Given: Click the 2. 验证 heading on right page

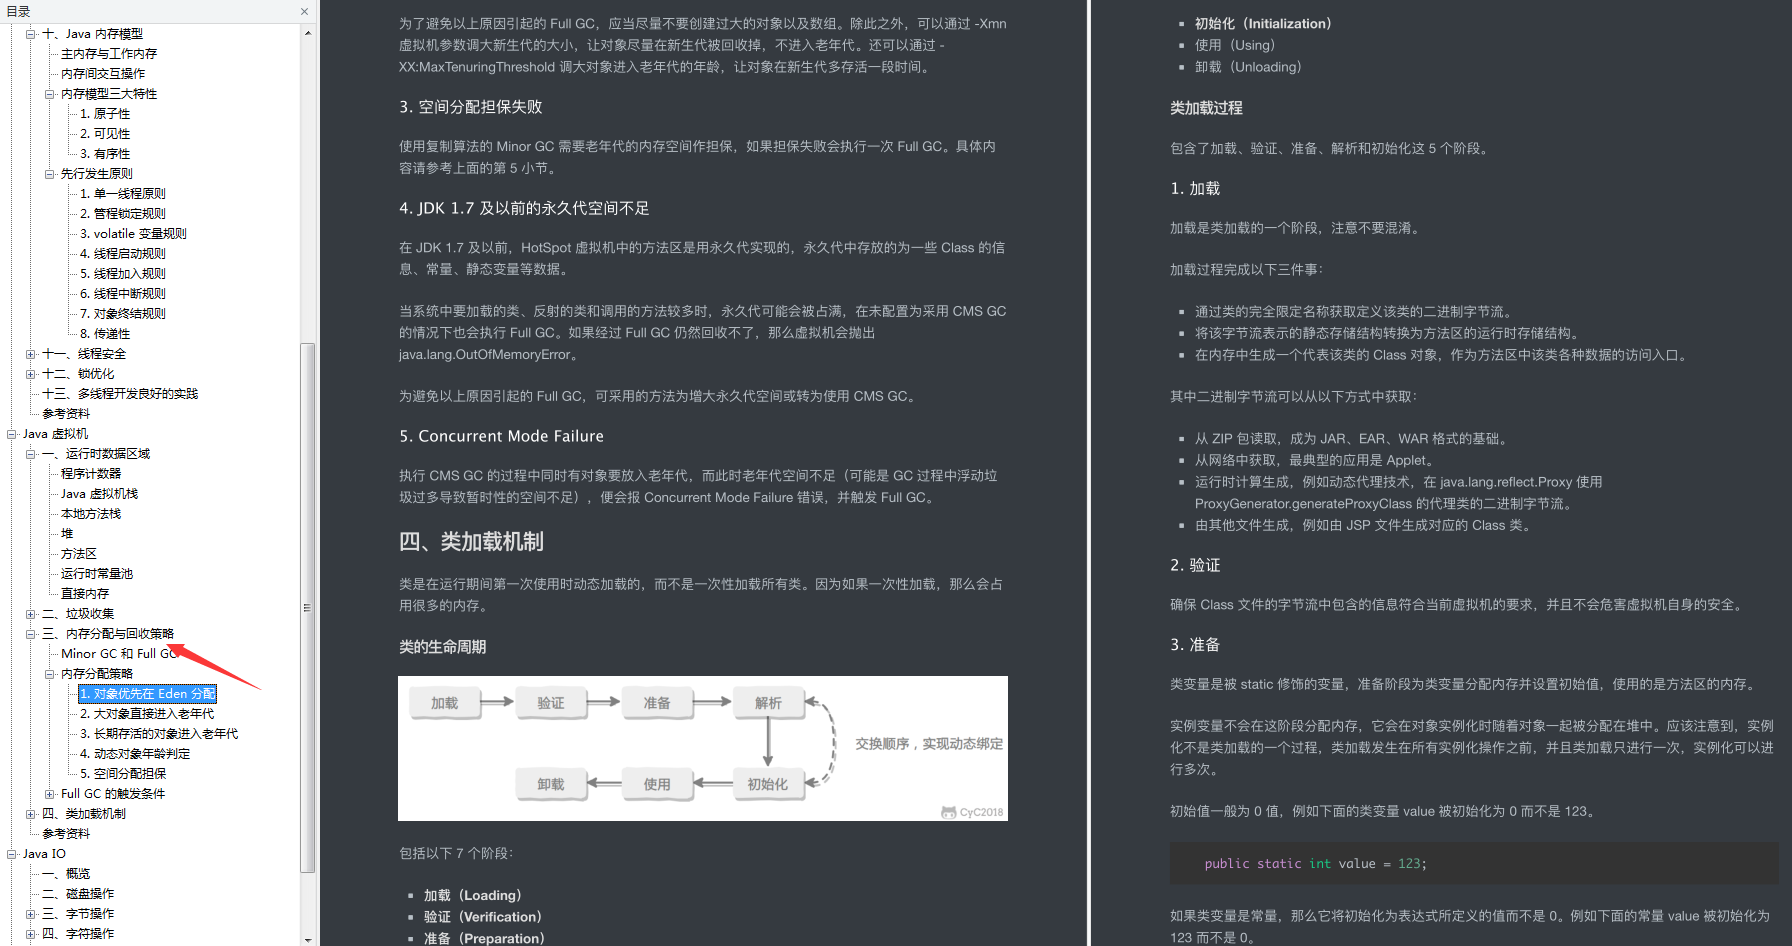Looking at the screenshot, I should (x=1195, y=566).
